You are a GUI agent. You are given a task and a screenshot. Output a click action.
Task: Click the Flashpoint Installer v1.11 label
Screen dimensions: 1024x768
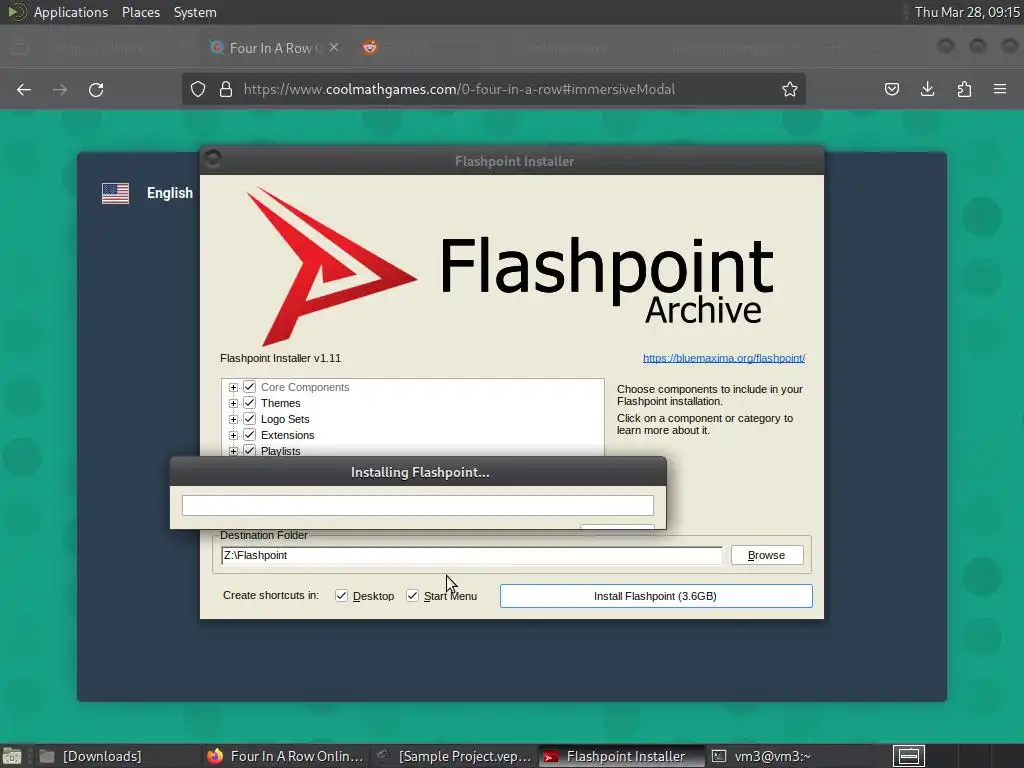click(280, 358)
